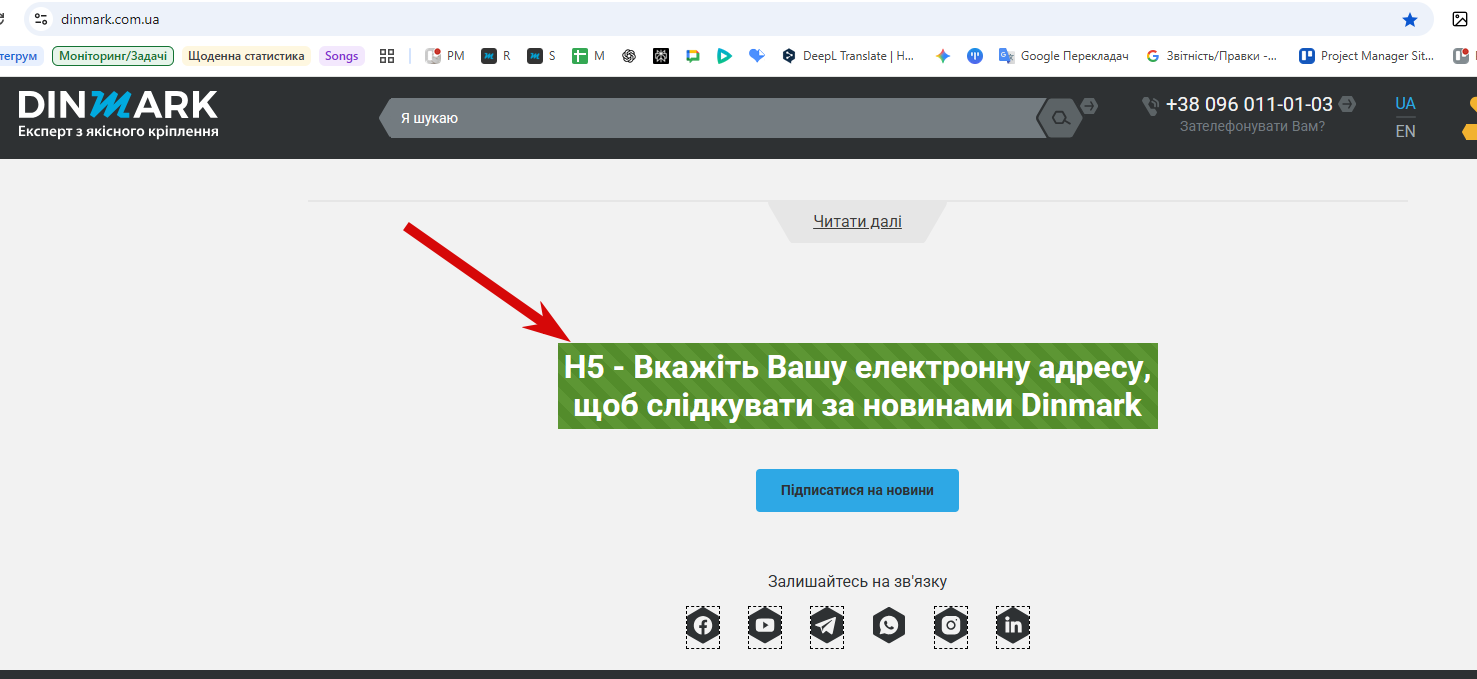Viewport: 1477px width, 679px height.
Task: Switch site language to EN
Action: 1405,131
